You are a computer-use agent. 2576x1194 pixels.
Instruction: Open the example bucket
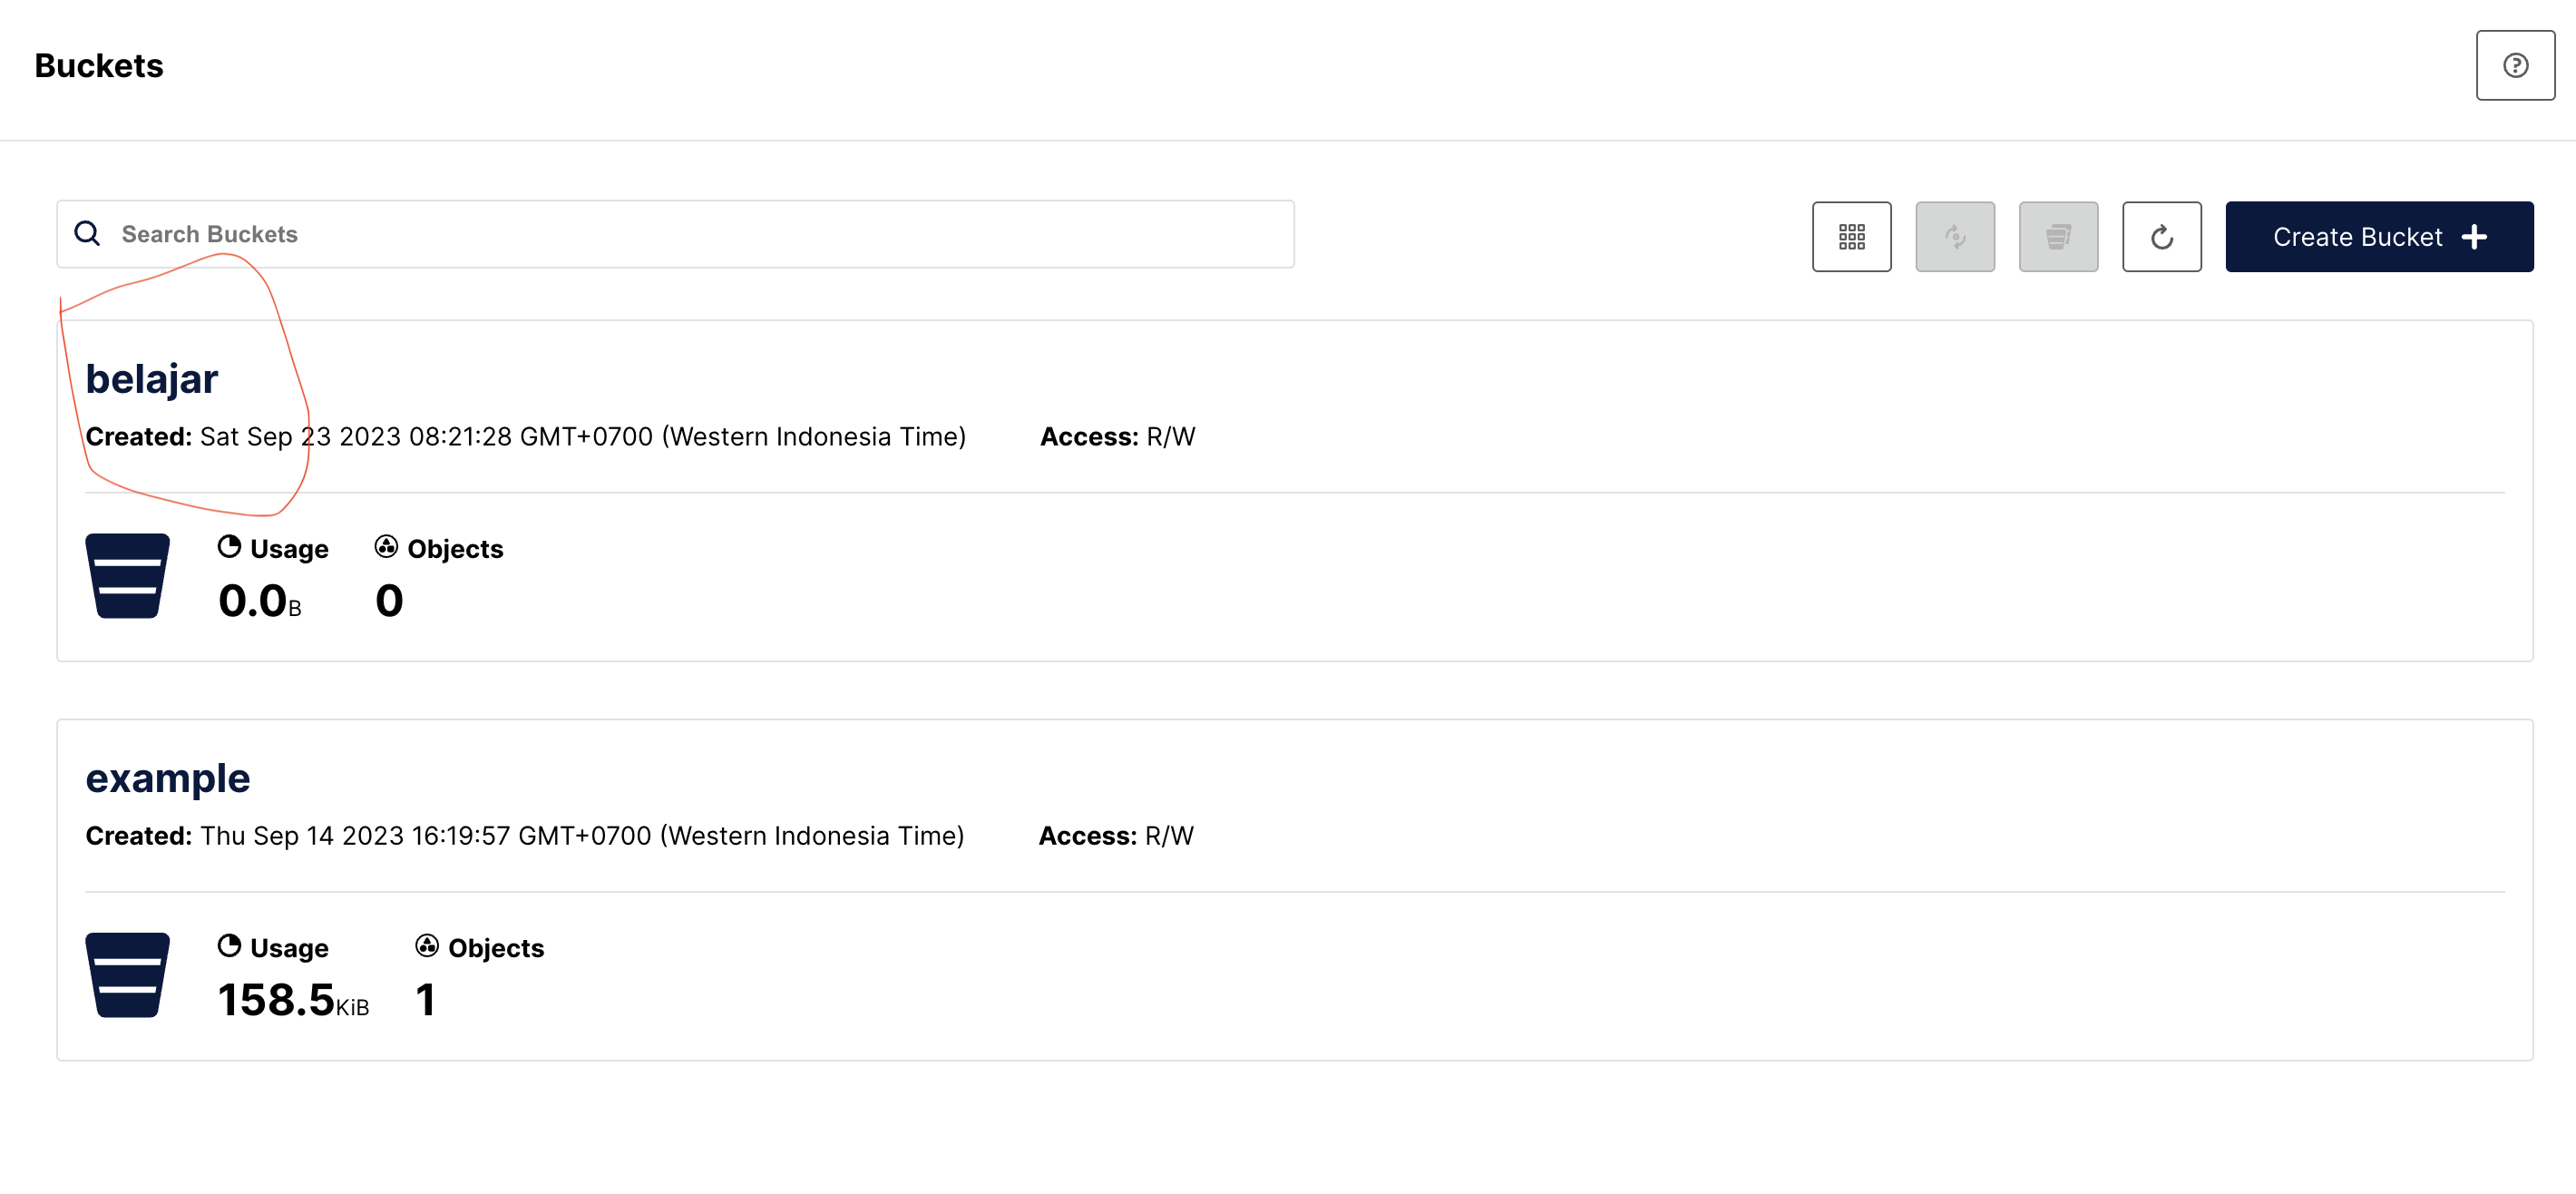click(x=168, y=778)
